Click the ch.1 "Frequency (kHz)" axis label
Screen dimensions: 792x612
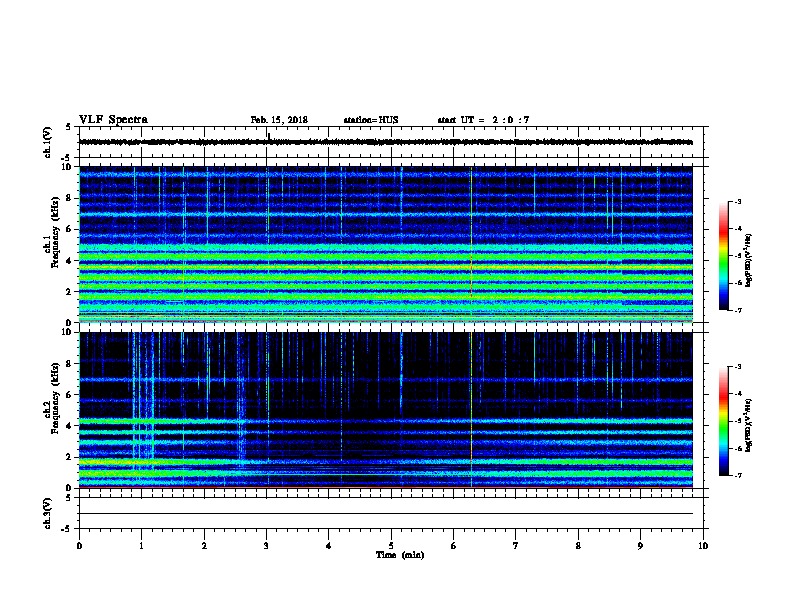click(55, 232)
